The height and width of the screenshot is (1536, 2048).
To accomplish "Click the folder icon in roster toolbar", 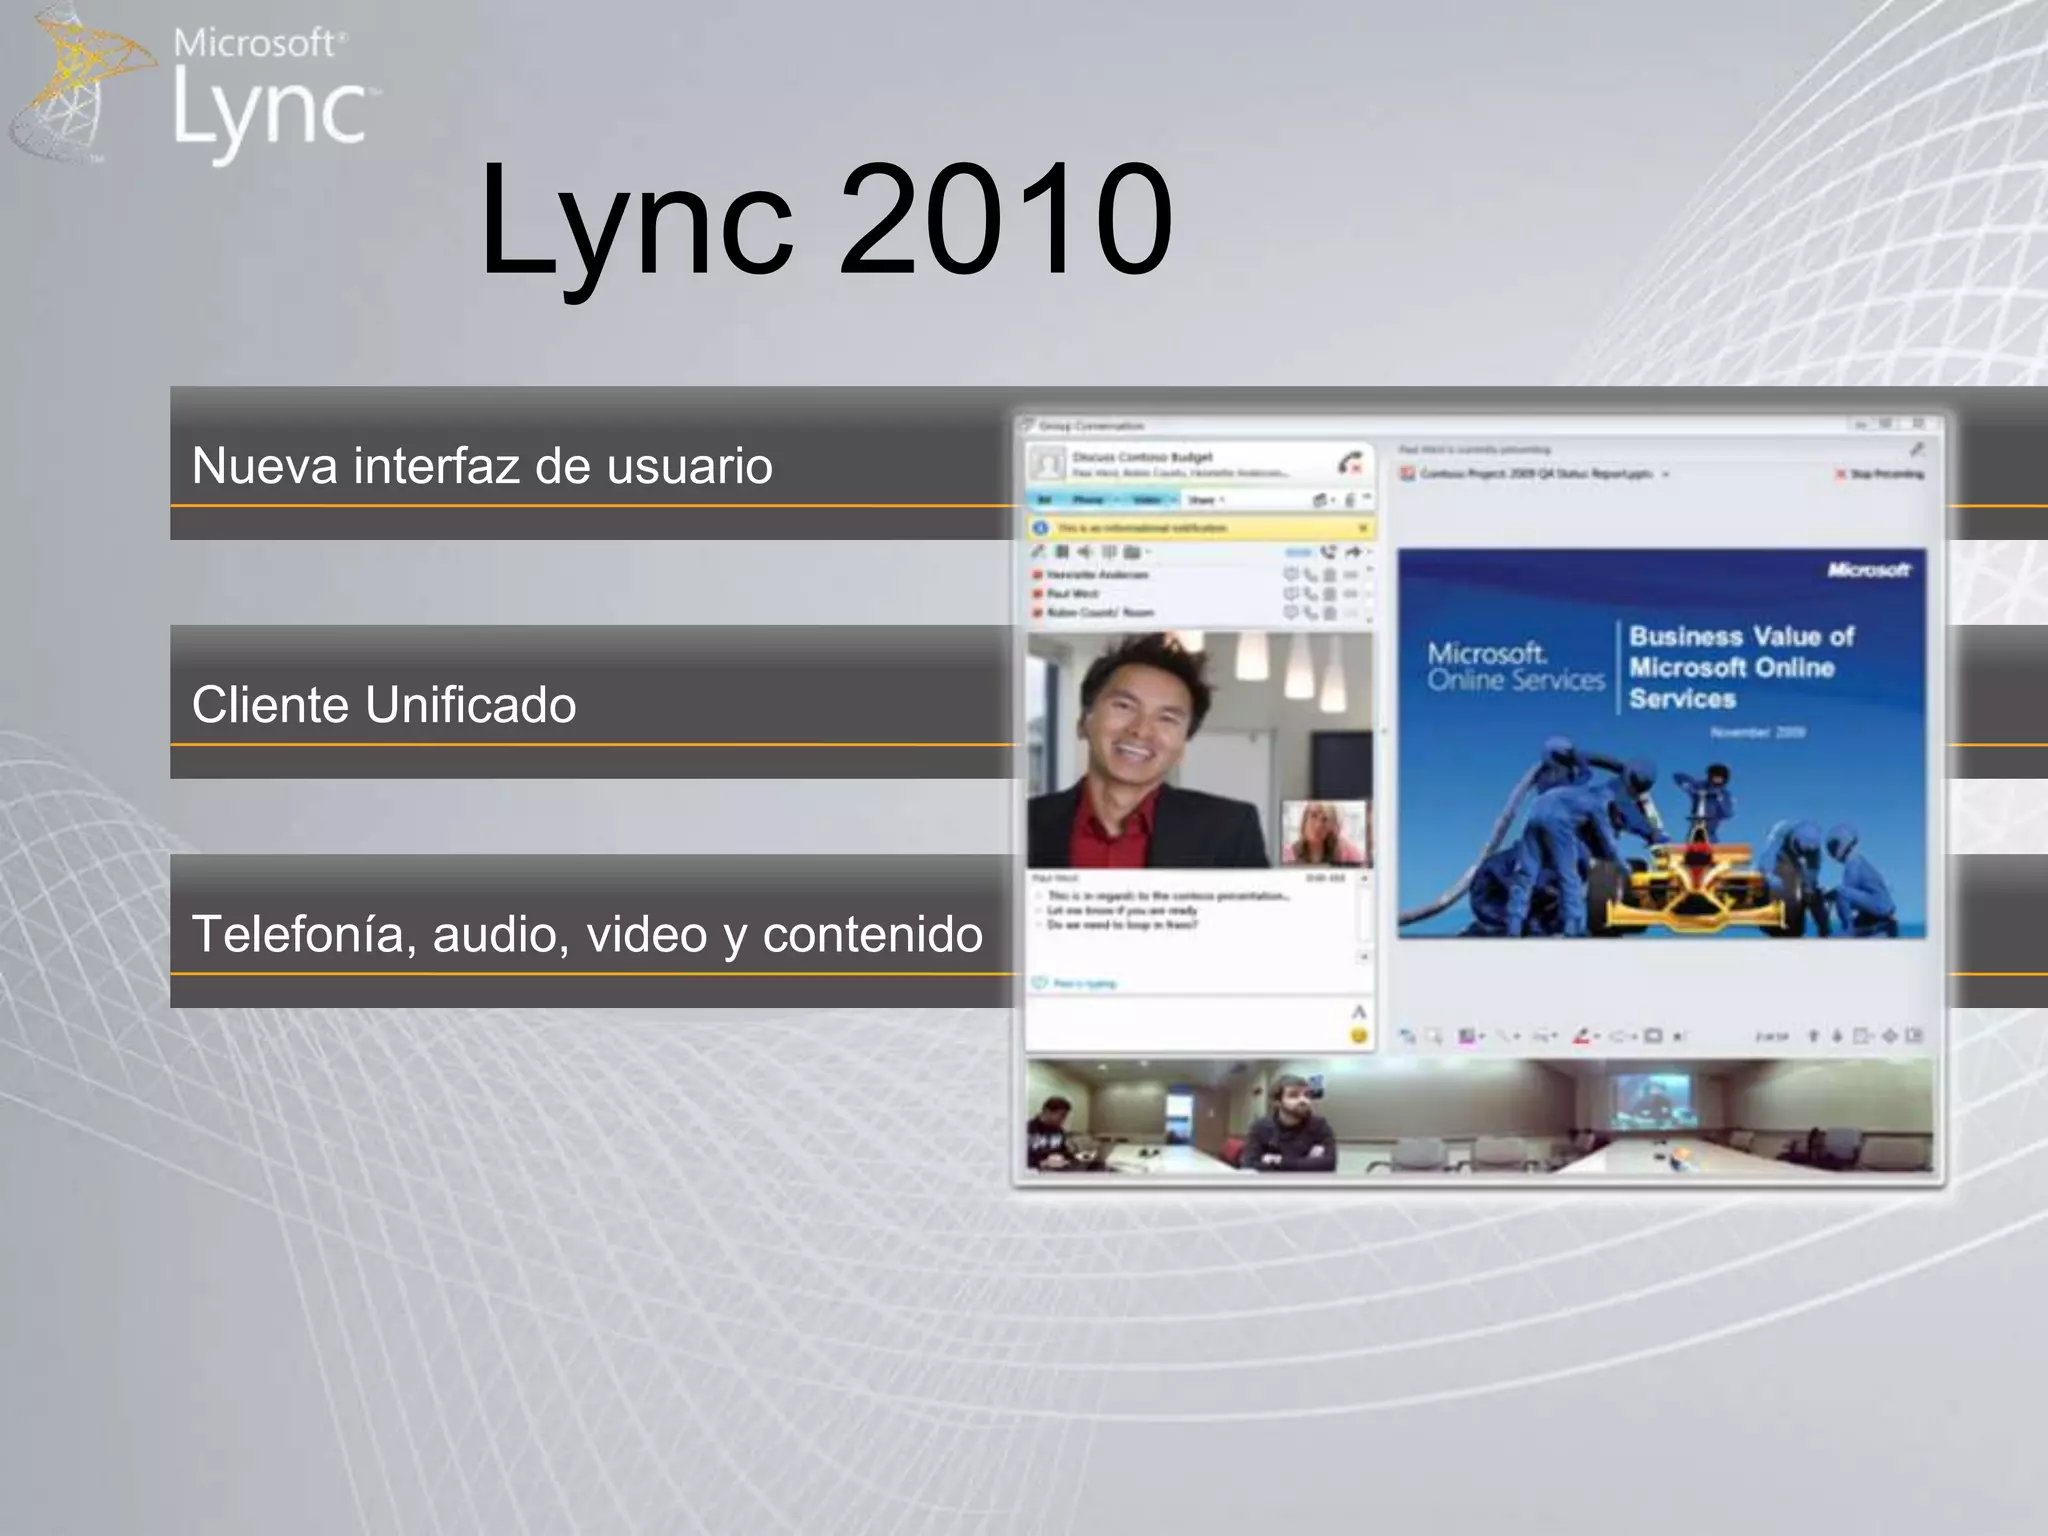I will (x=1132, y=551).
